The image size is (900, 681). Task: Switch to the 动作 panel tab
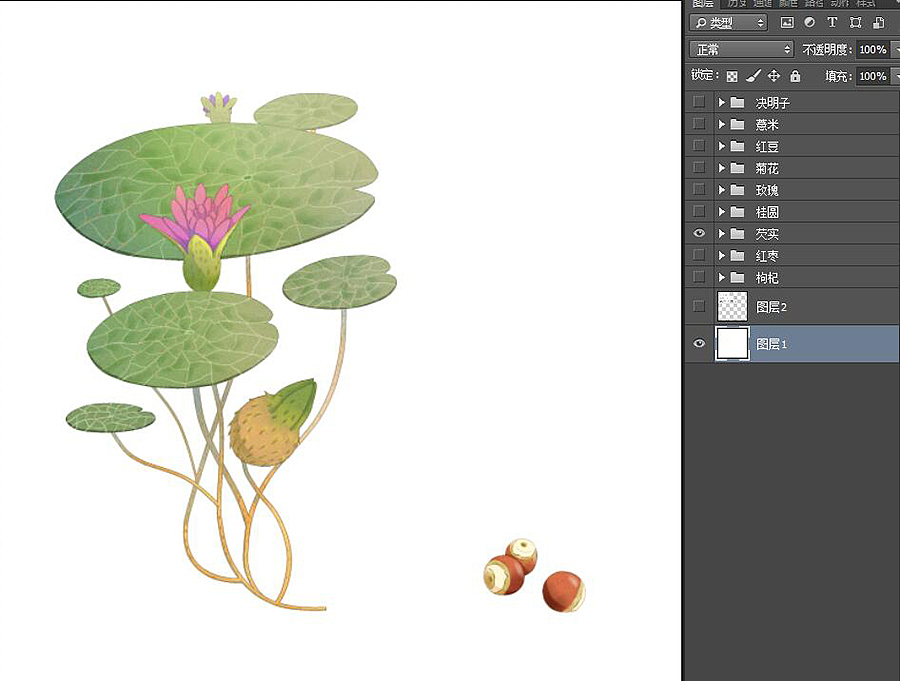pos(839,3)
